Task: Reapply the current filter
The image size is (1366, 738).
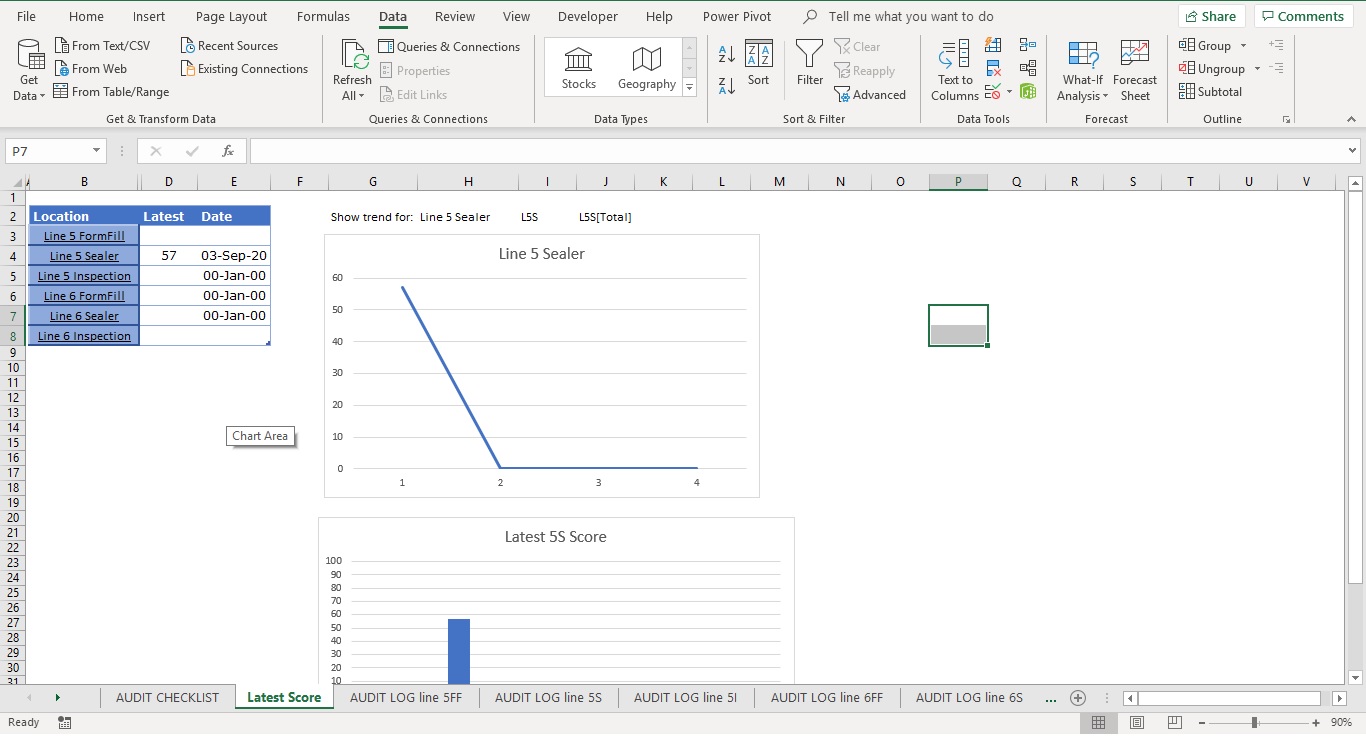Action: point(865,70)
